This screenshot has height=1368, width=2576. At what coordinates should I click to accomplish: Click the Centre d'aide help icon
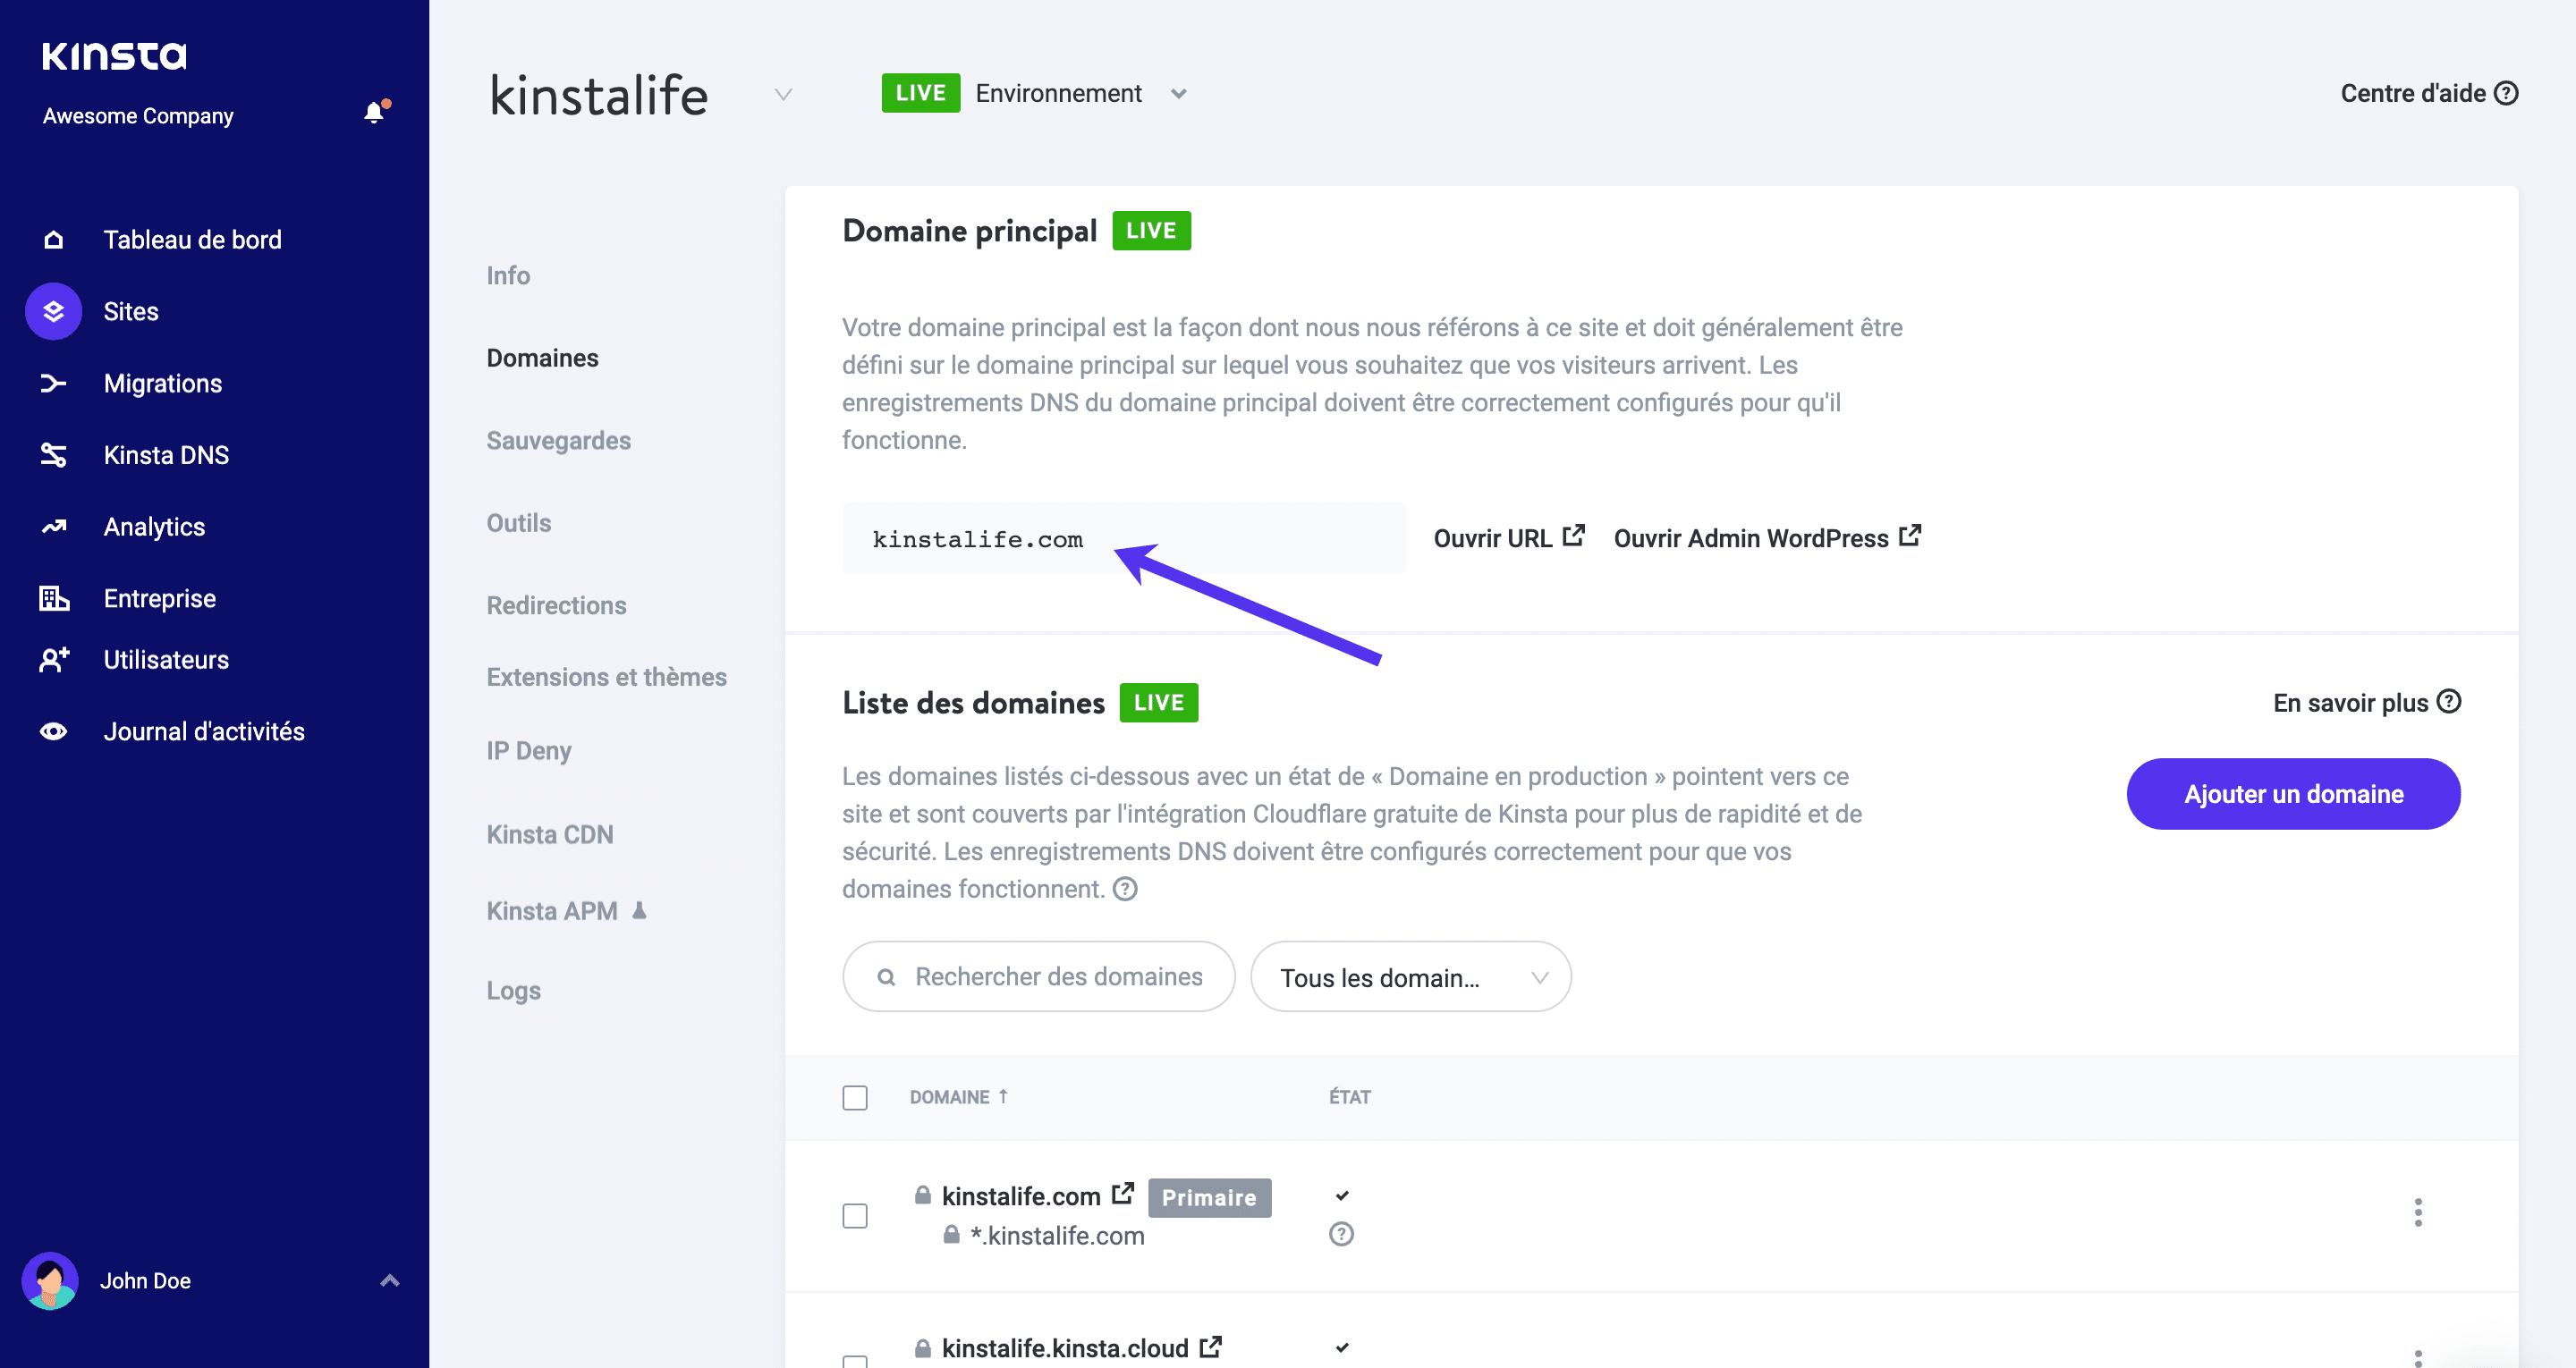click(2506, 93)
